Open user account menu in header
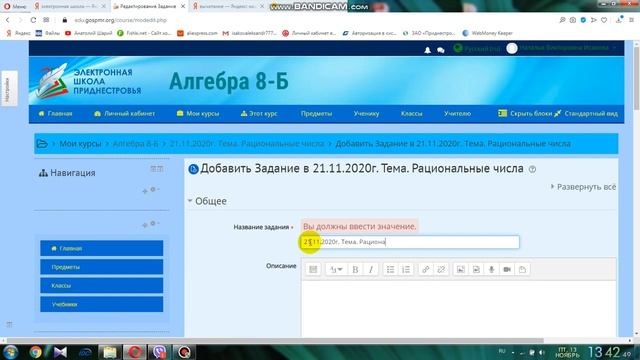This screenshot has height=360, width=640. (562, 48)
